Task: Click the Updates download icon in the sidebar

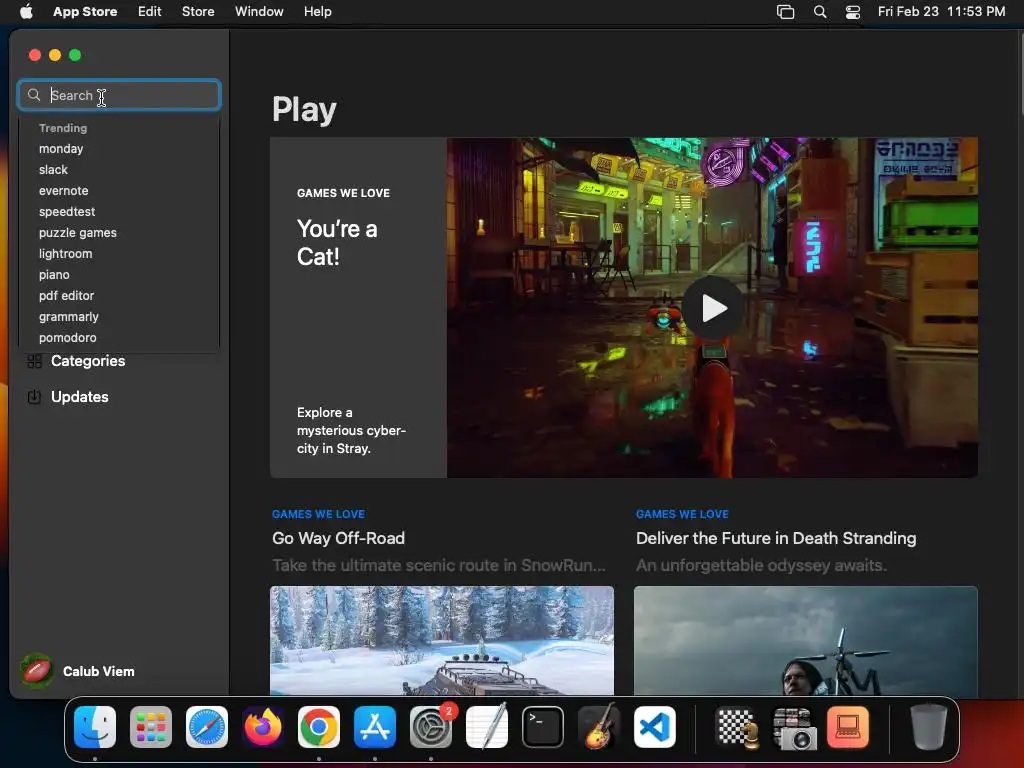Action: pyautogui.click(x=35, y=397)
